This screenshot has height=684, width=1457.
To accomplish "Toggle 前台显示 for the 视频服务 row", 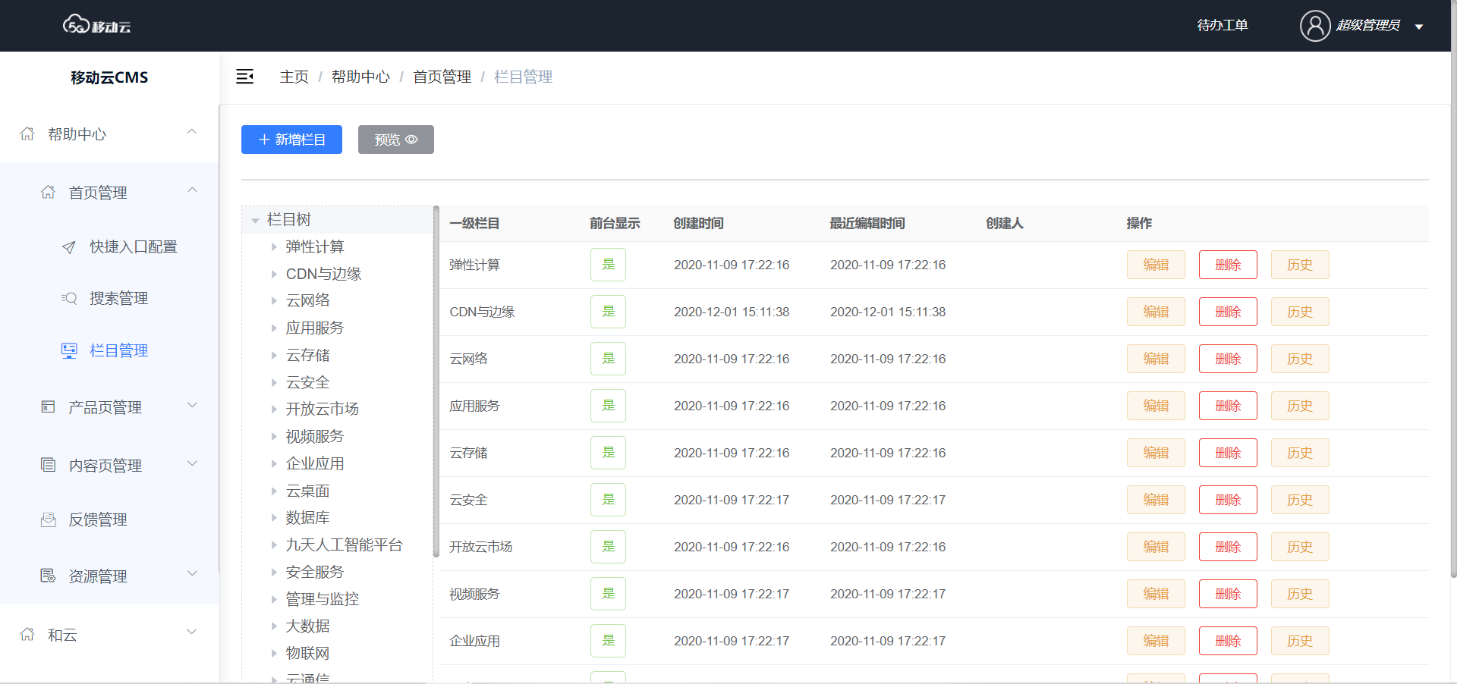I will point(607,594).
